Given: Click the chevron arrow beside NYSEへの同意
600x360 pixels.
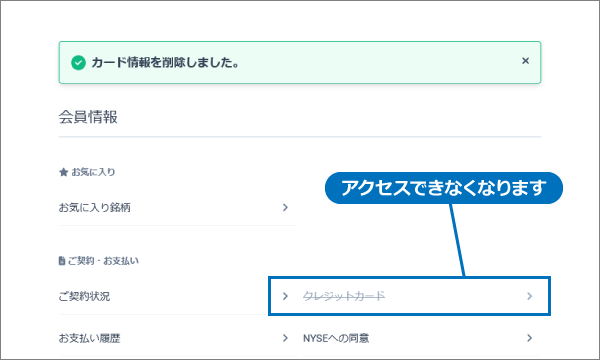Looking at the screenshot, I should (530, 338).
